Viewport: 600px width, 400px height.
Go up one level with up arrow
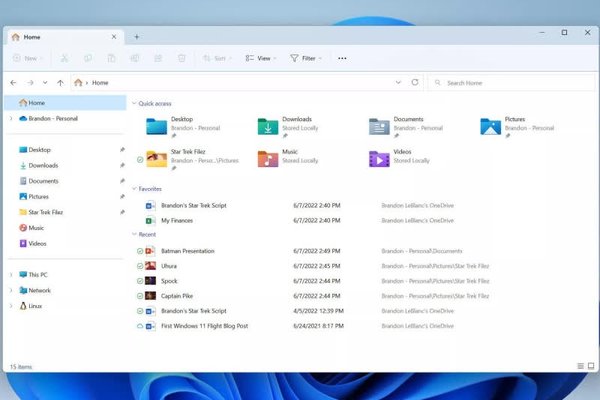pyautogui.click(x=60, y=83)
